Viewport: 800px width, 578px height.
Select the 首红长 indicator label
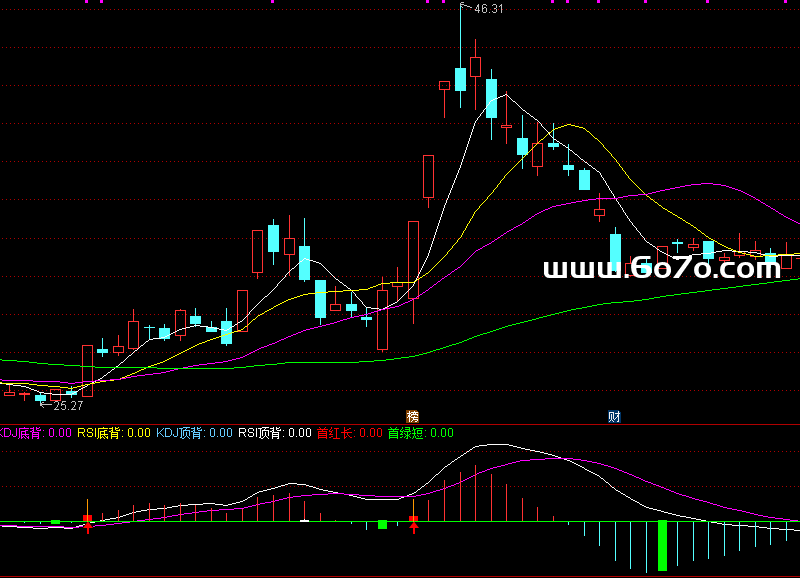point(349,433)
